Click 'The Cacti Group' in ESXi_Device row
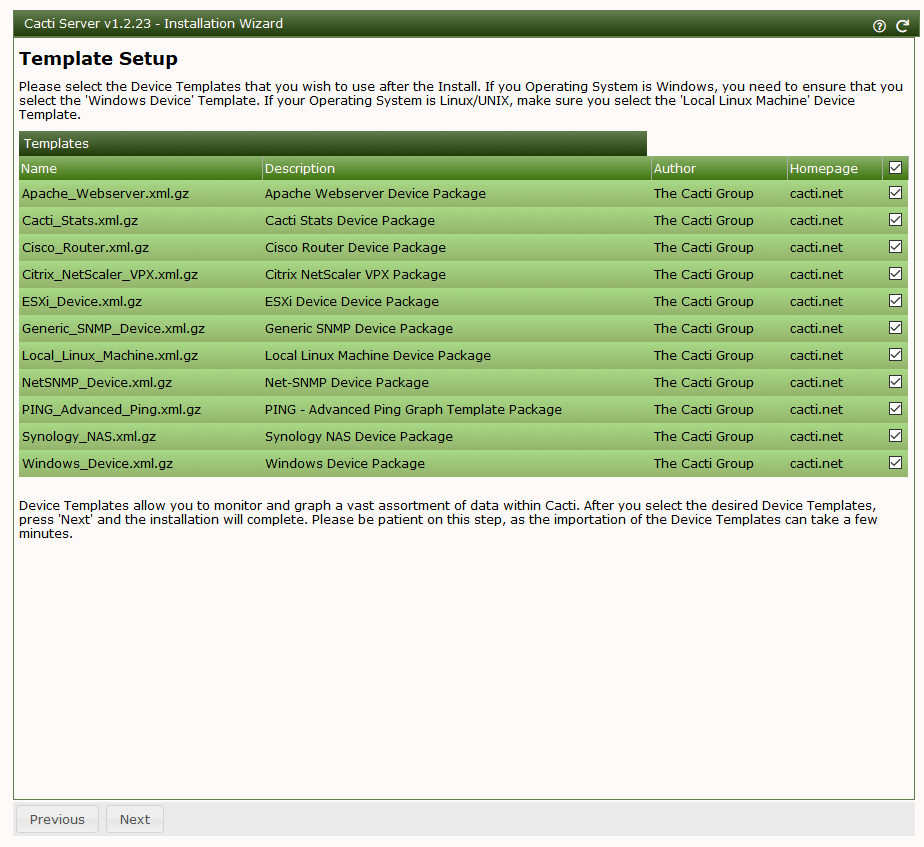 pos(704,302)
